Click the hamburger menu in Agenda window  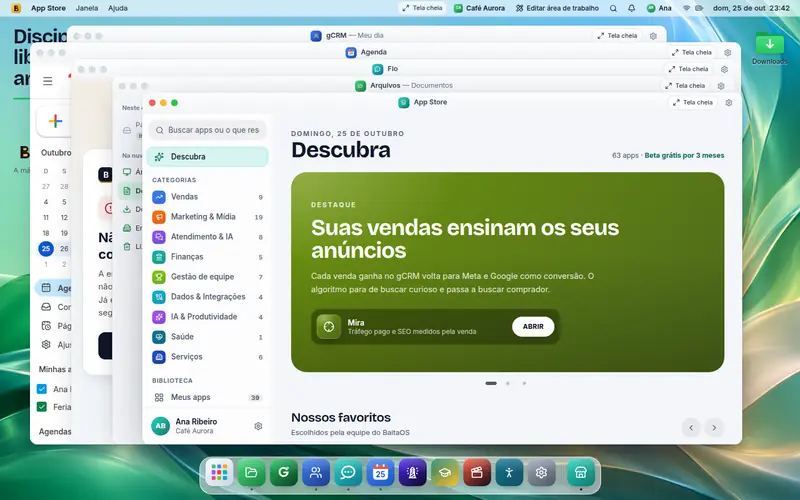[x=47, y=81]
